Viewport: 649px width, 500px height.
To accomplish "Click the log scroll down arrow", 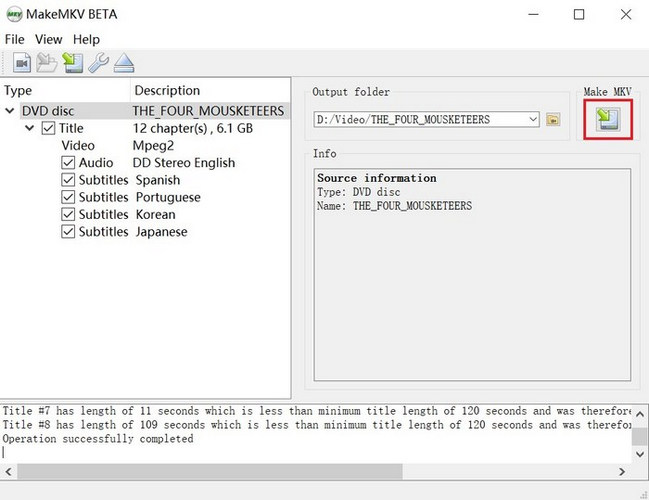I will [640, 454].
